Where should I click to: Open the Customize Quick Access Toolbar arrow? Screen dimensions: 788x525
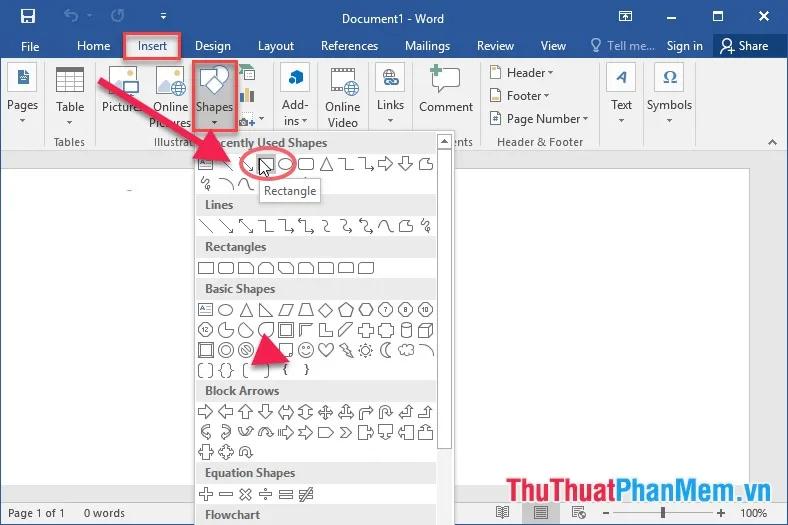[163, 16]
